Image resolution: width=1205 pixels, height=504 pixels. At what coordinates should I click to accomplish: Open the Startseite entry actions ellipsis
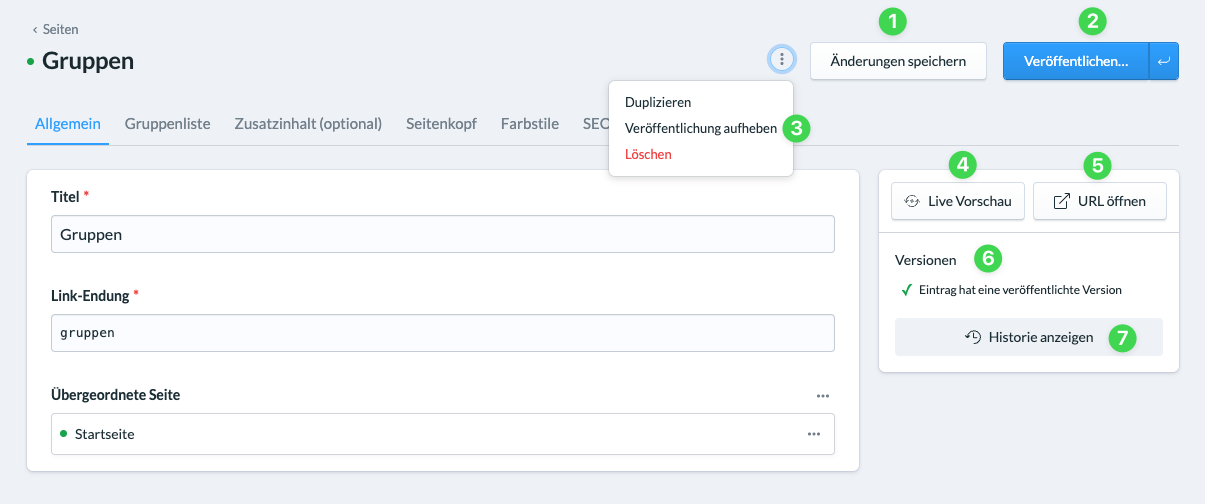814,434
